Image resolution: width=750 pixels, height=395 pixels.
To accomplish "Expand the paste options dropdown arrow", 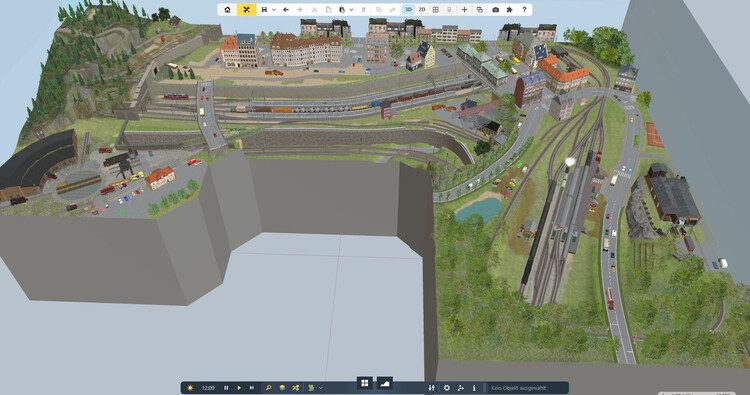I will [x=351, y=10].
